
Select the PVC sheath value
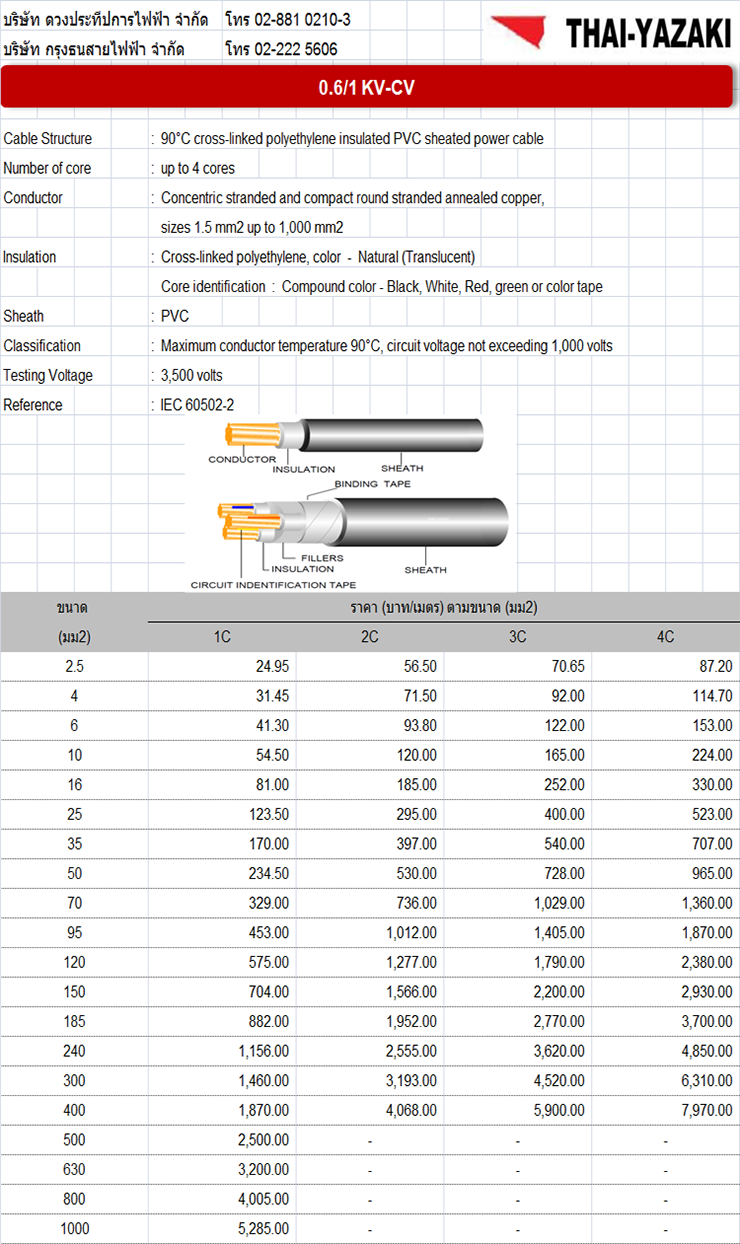click(175, 316)
